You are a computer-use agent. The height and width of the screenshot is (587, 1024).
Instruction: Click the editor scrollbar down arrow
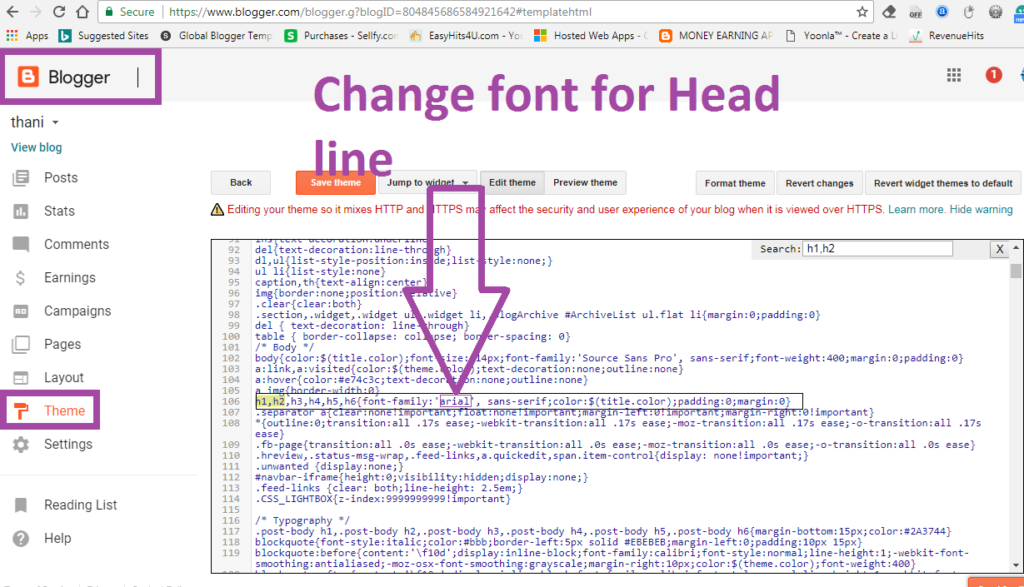point(1016,565)
